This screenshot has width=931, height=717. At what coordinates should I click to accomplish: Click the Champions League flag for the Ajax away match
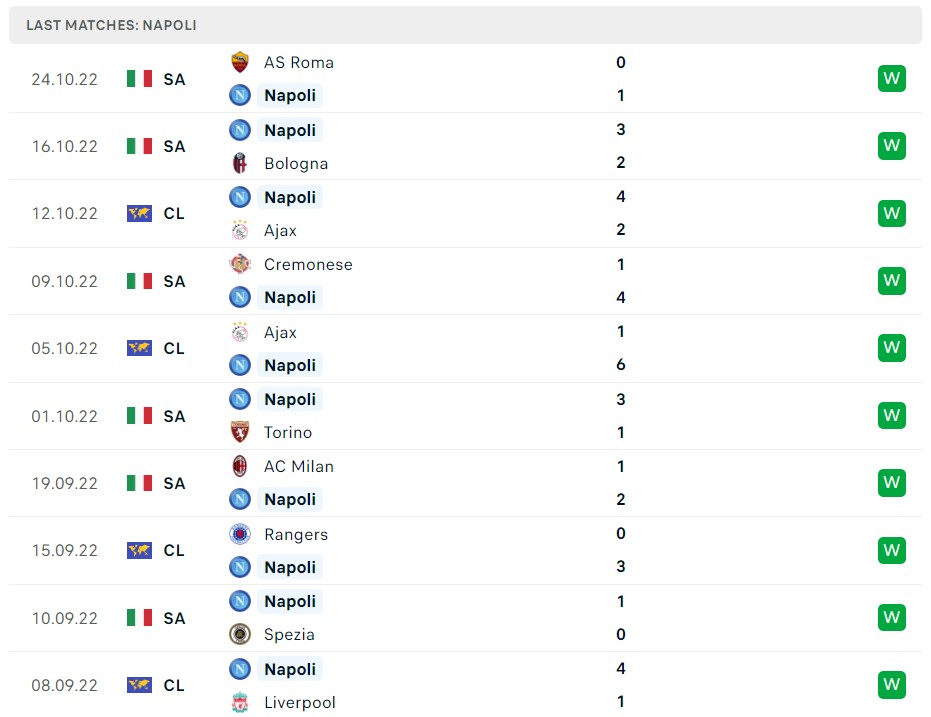140,348
